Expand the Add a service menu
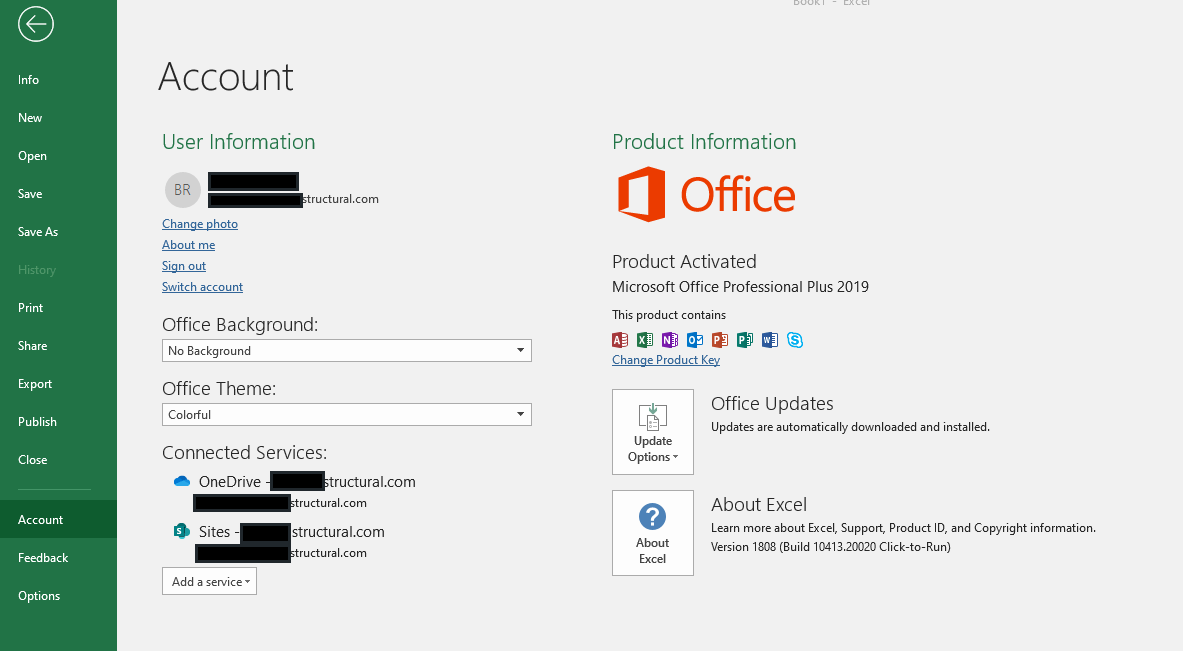1183x651 pixels. click(x=209, y=582)
